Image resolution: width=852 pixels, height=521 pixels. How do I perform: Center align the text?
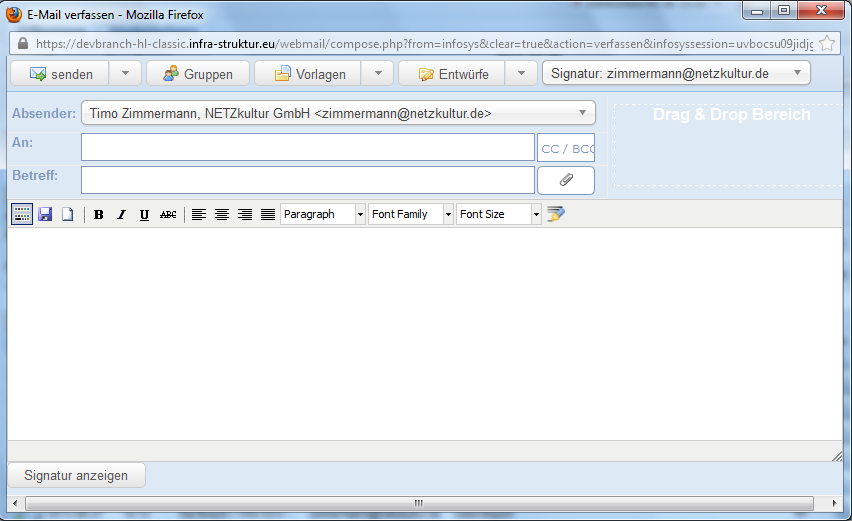click(x=222, y=214)
